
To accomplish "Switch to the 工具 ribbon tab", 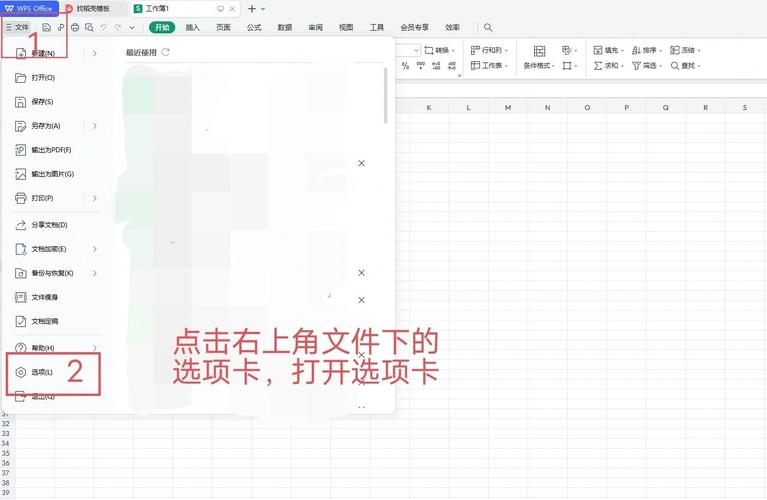I will coord(377,27).
